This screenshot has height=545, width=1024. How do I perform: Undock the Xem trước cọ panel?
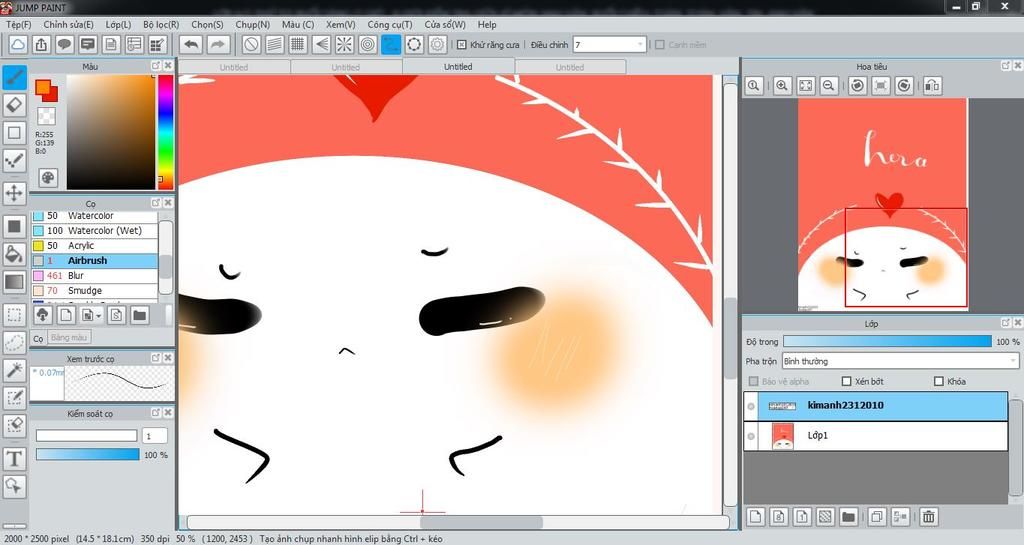155,358
